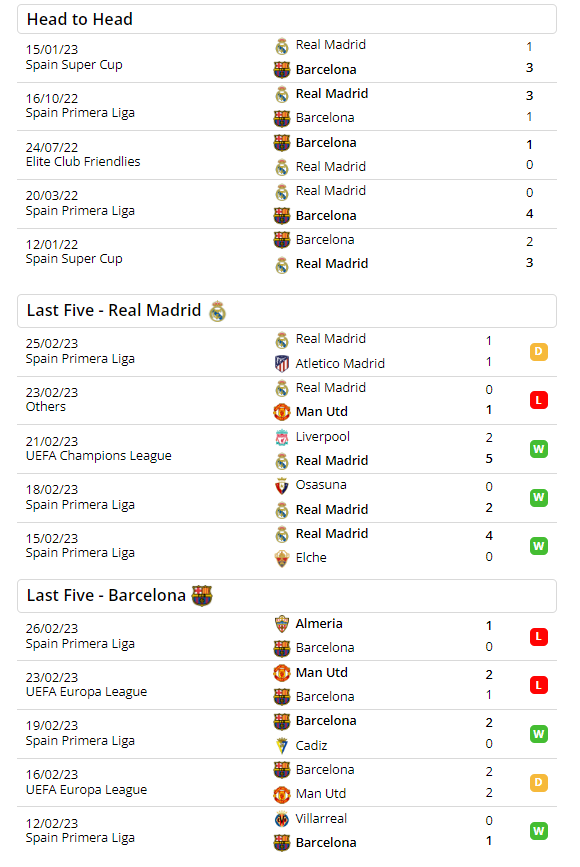Open the Head to Head section header
580x867 pixels.
click(x=287, y=19)
